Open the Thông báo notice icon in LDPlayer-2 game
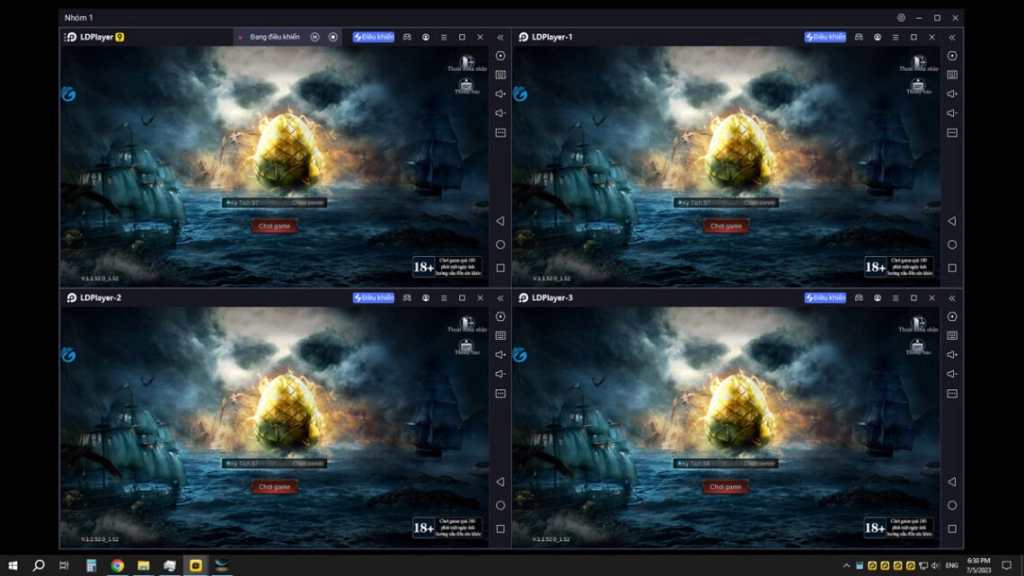This screenshot has height=576, width=1024. tap(466, 346)
